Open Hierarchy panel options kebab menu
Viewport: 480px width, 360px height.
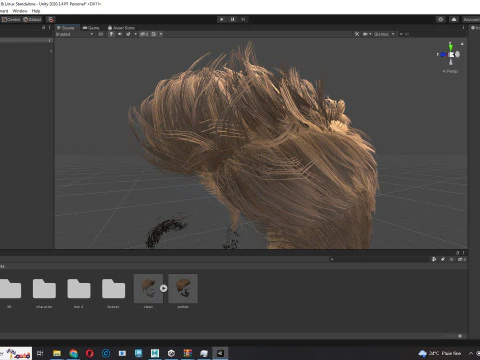click(x=49, y=28)
